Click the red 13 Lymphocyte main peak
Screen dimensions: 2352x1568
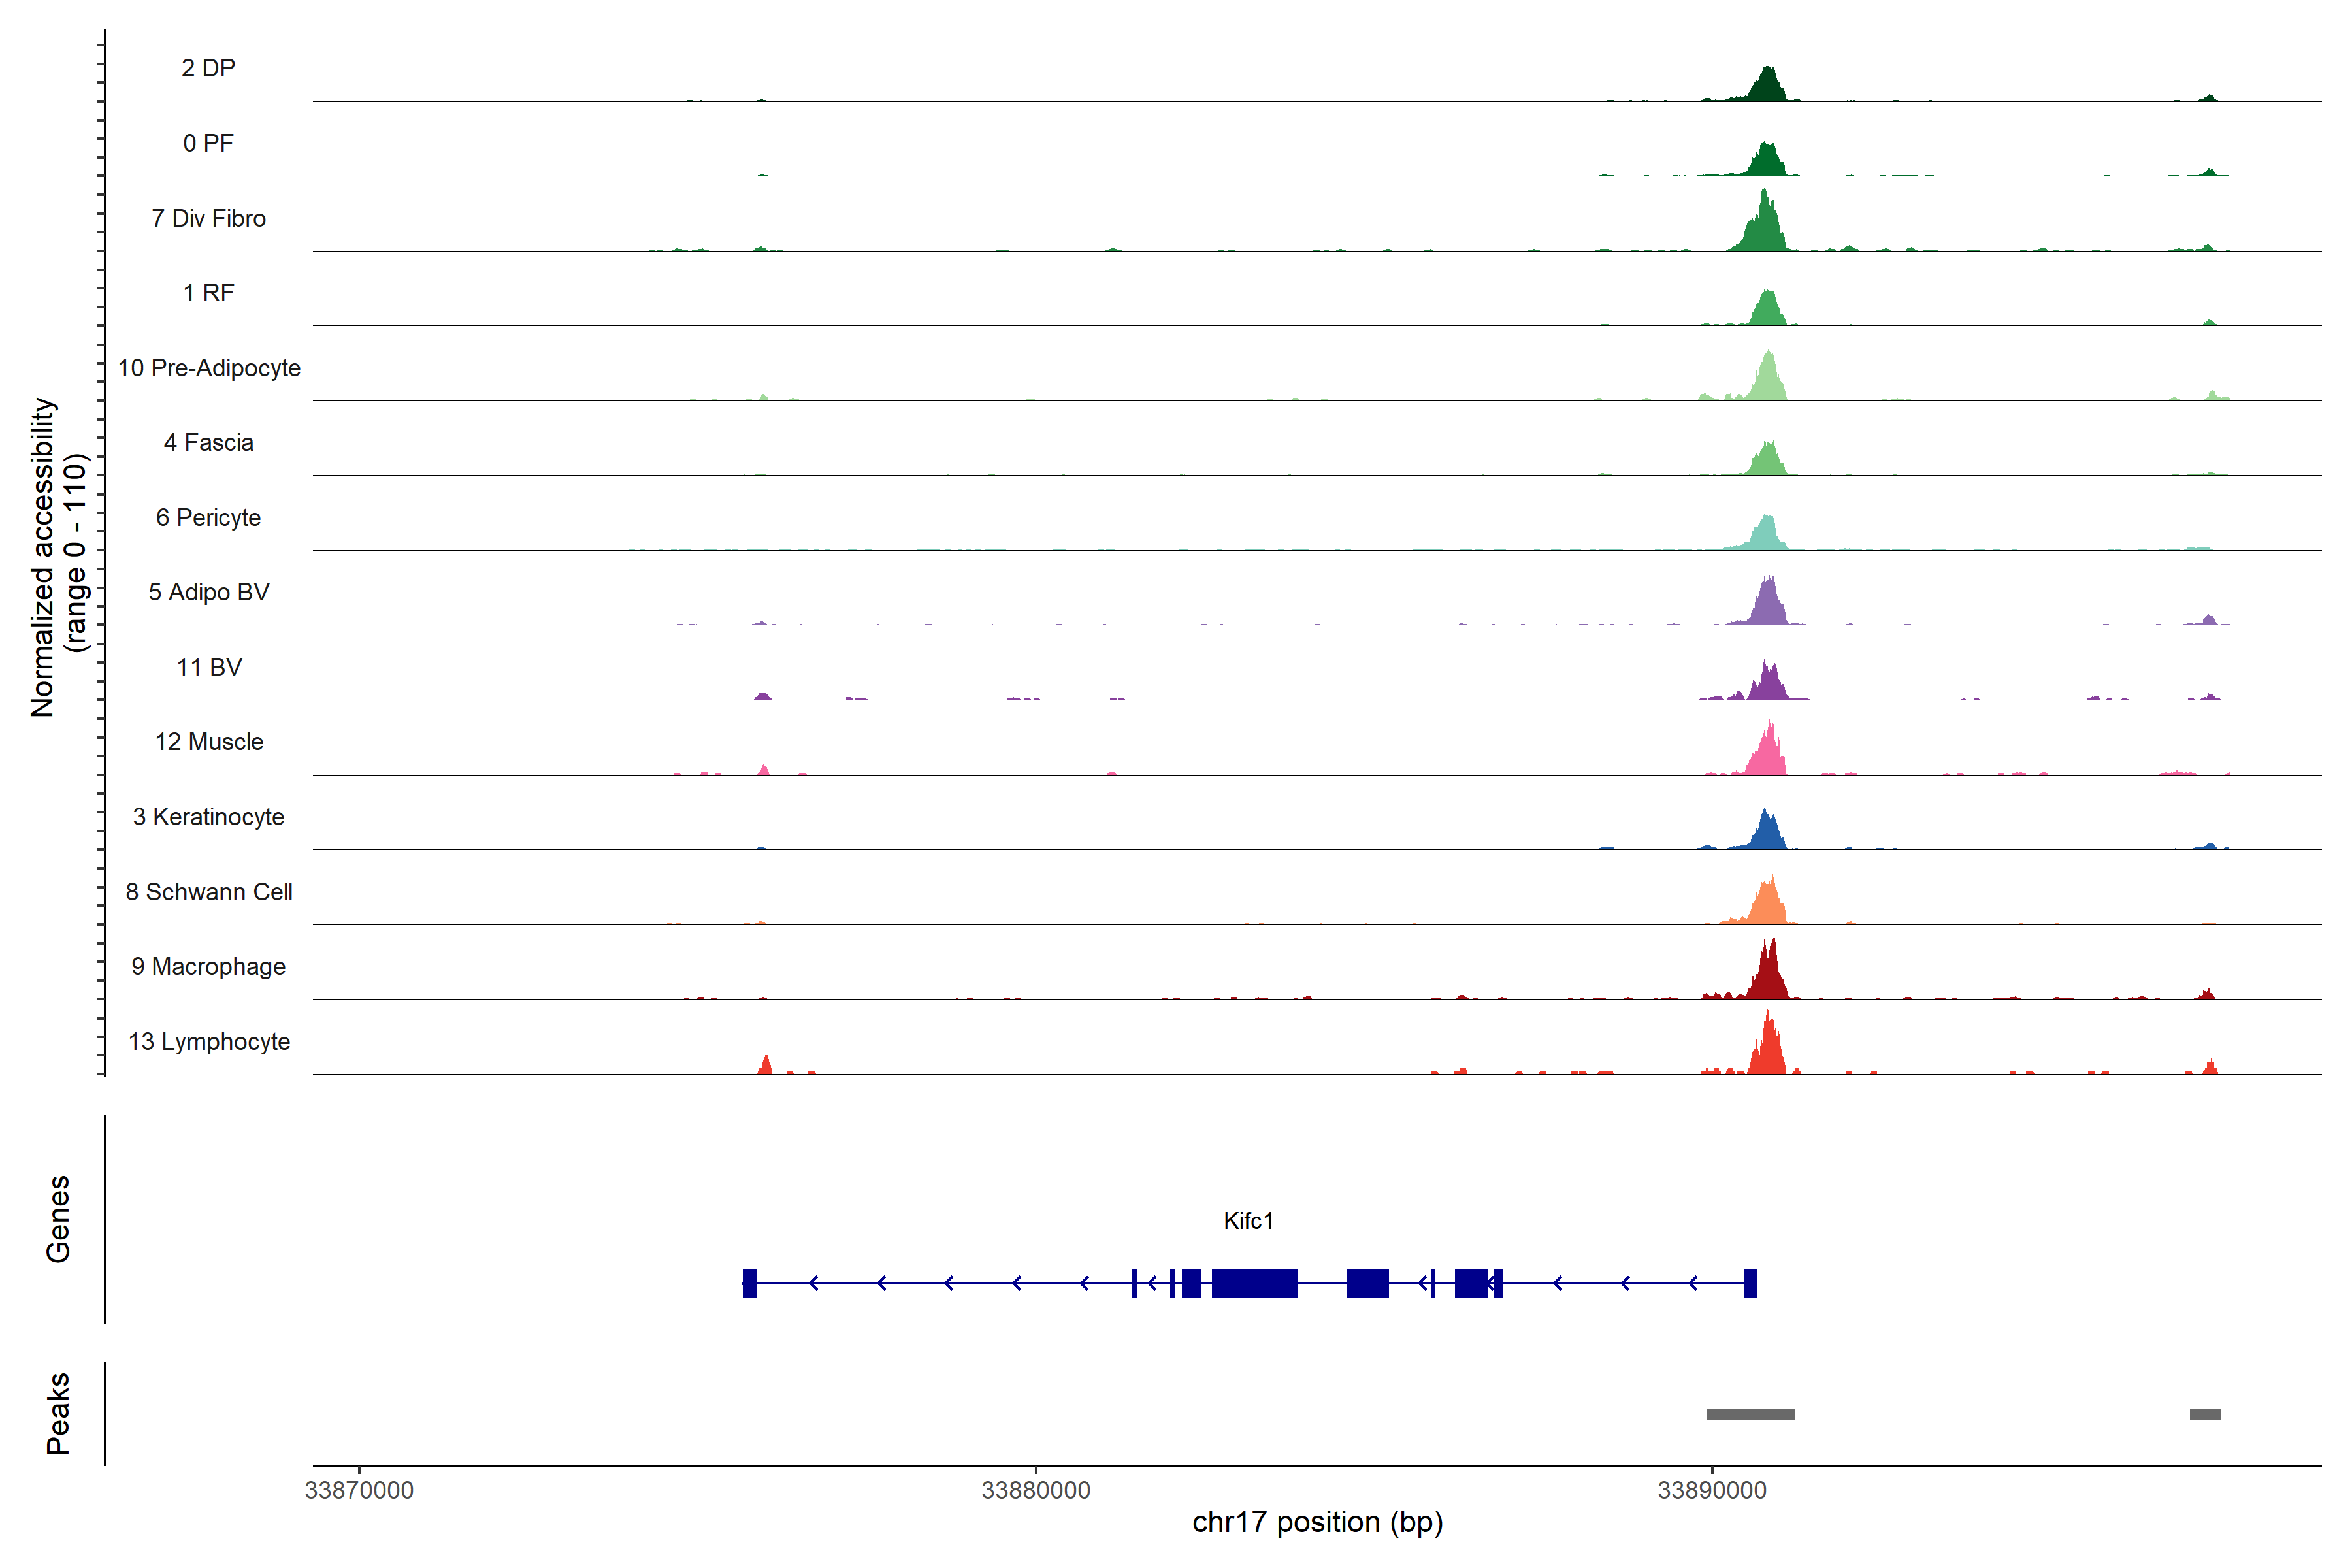pos(1768,1052)
